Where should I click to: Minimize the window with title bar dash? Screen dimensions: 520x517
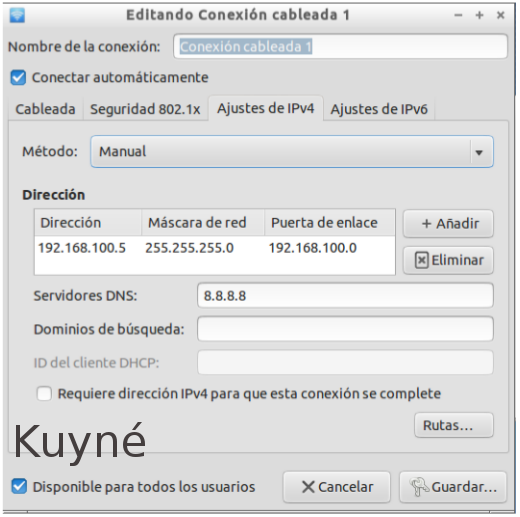pos(458,15)
